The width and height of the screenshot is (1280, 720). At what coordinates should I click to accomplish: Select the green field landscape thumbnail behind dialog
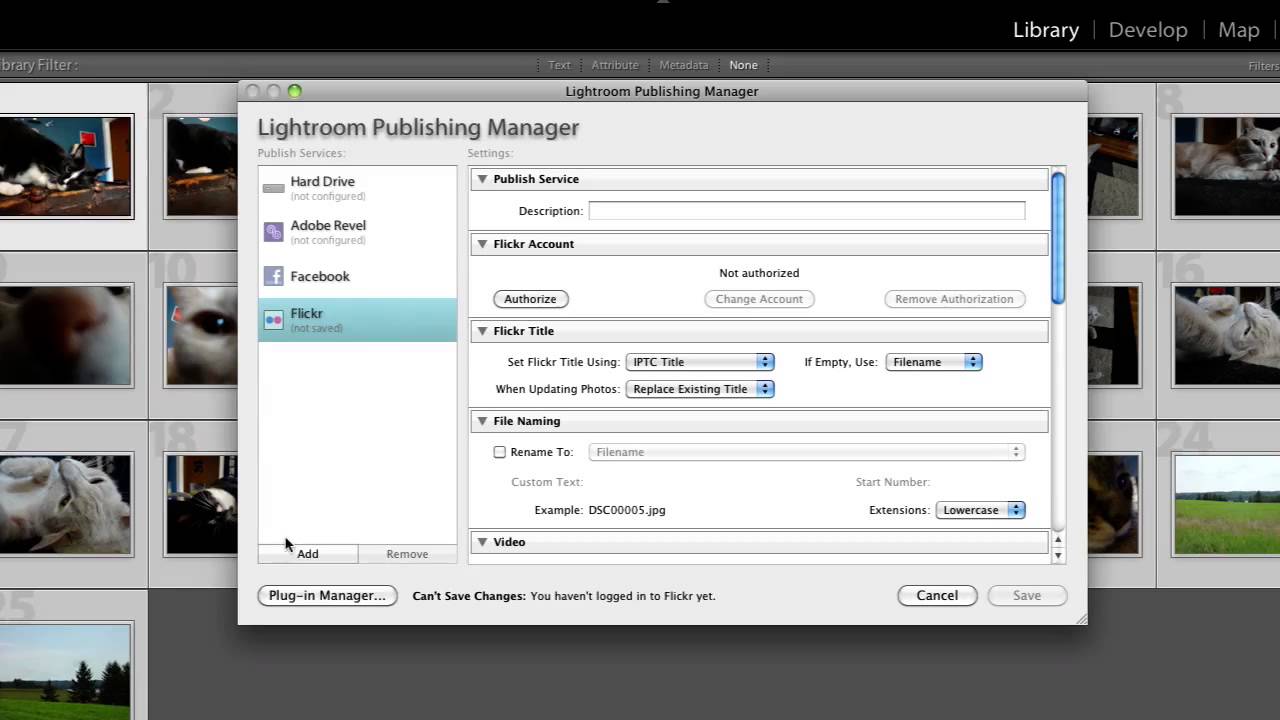1226,504
